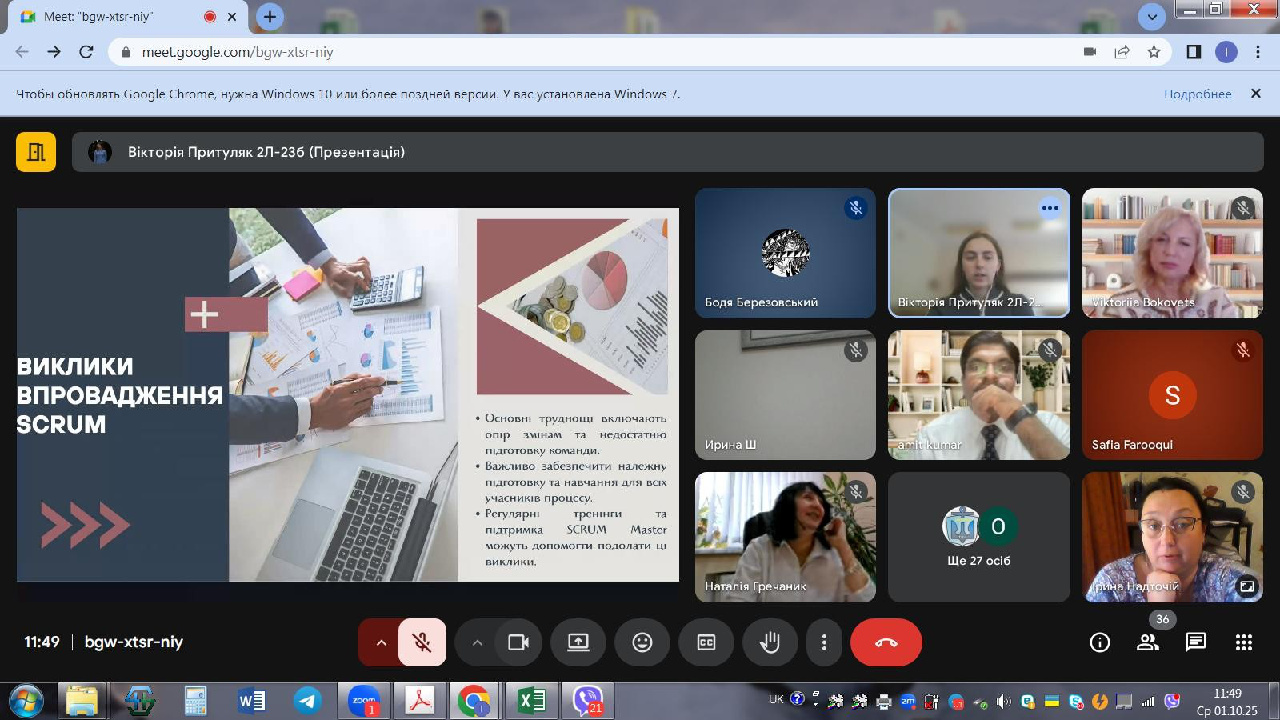This screenshot has height=720, width=1280.
Task: Open the activities grid icon
Action: click(x=1244, y=642)
